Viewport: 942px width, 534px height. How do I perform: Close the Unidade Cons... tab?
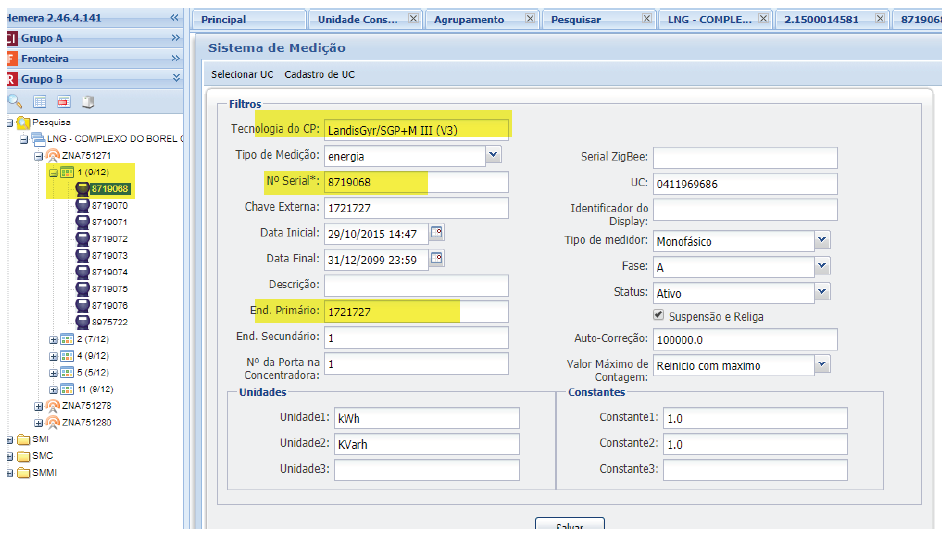[414, 19]
